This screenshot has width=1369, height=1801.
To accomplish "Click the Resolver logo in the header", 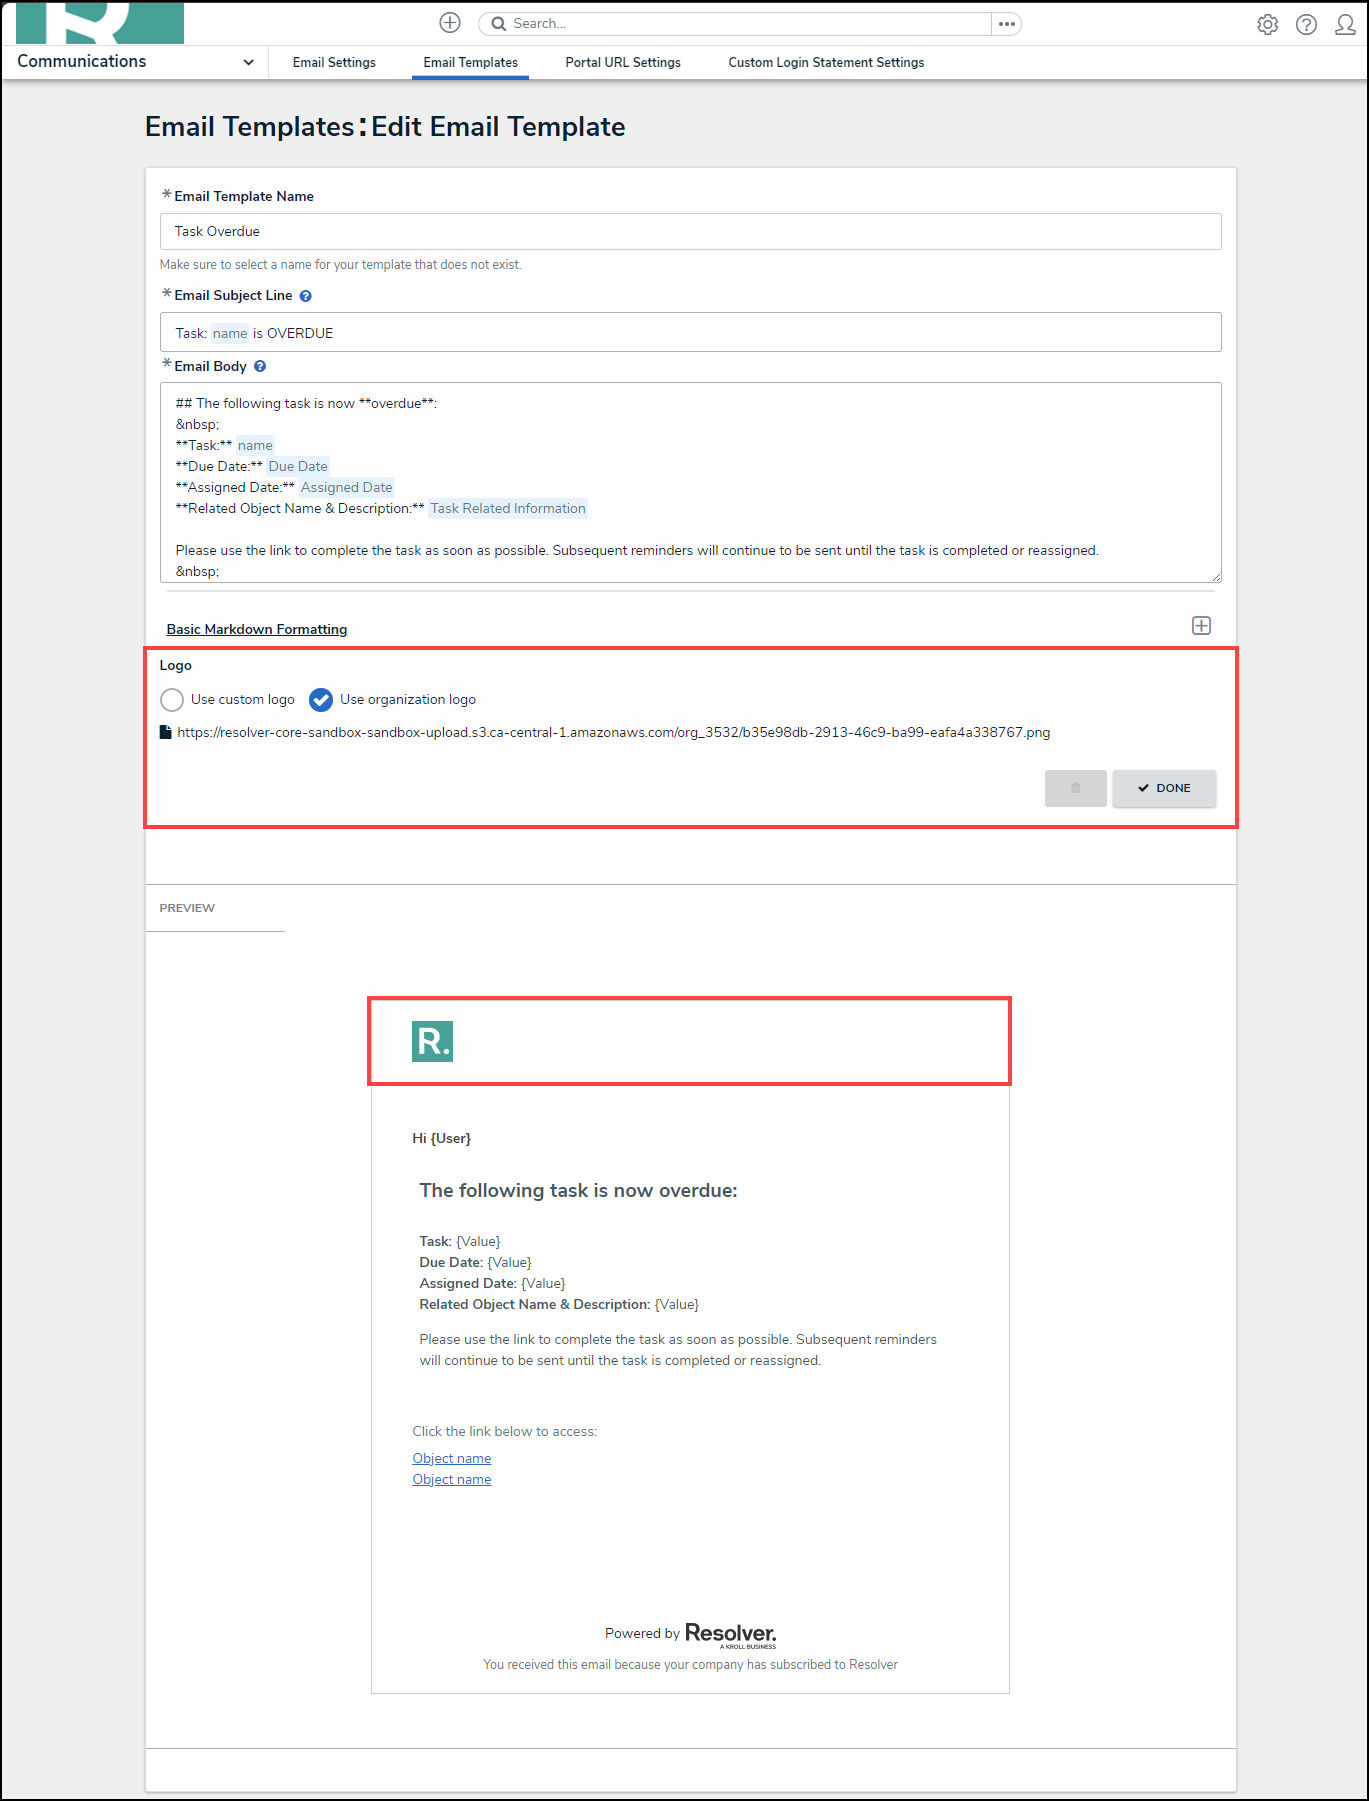I will click(100, 22).
